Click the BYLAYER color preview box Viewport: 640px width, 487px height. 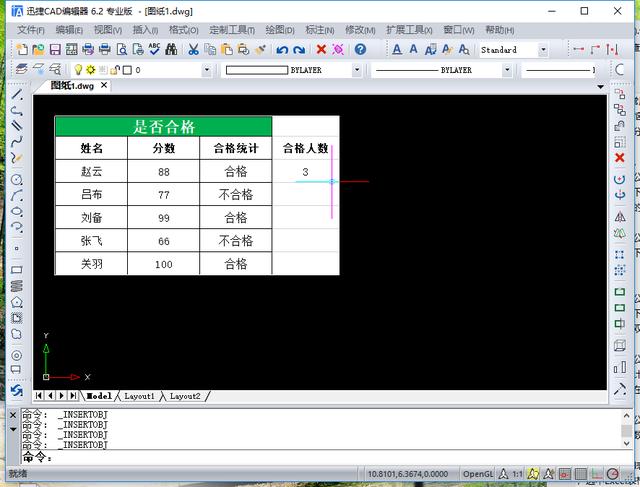pyautogui.click(x=257, y=70)
